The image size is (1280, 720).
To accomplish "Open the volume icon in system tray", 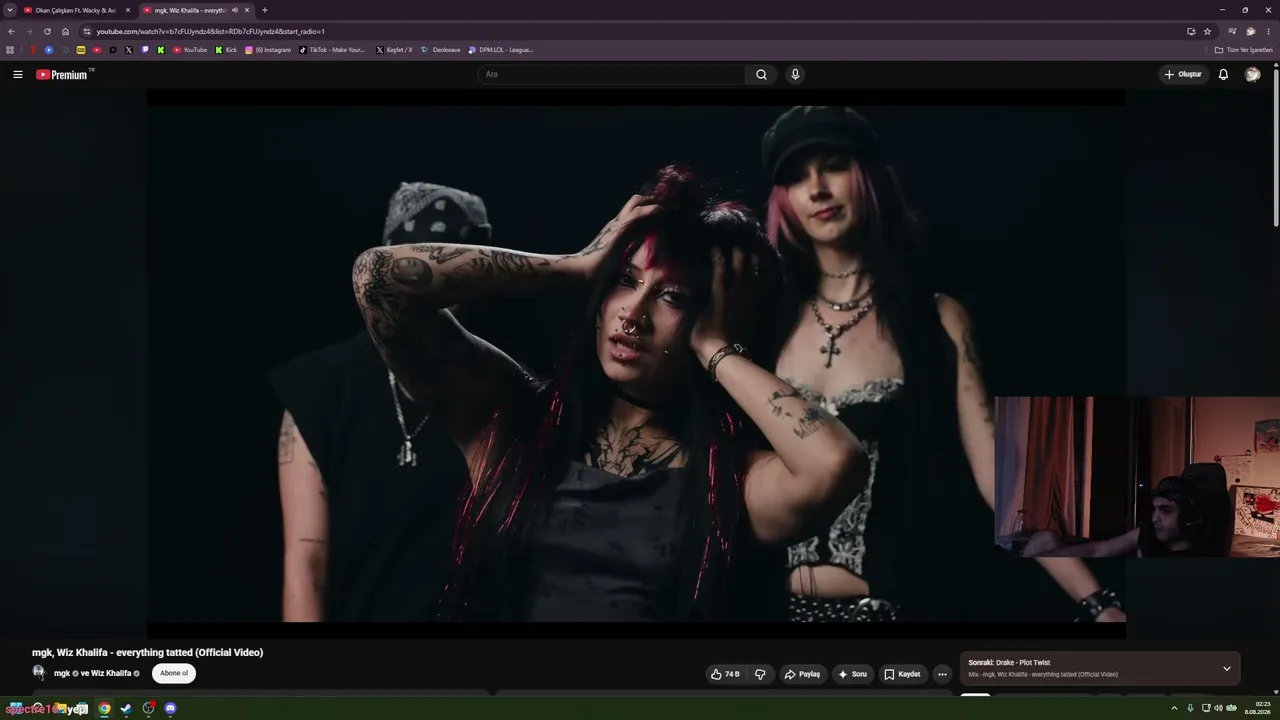I will point(1218,708).
